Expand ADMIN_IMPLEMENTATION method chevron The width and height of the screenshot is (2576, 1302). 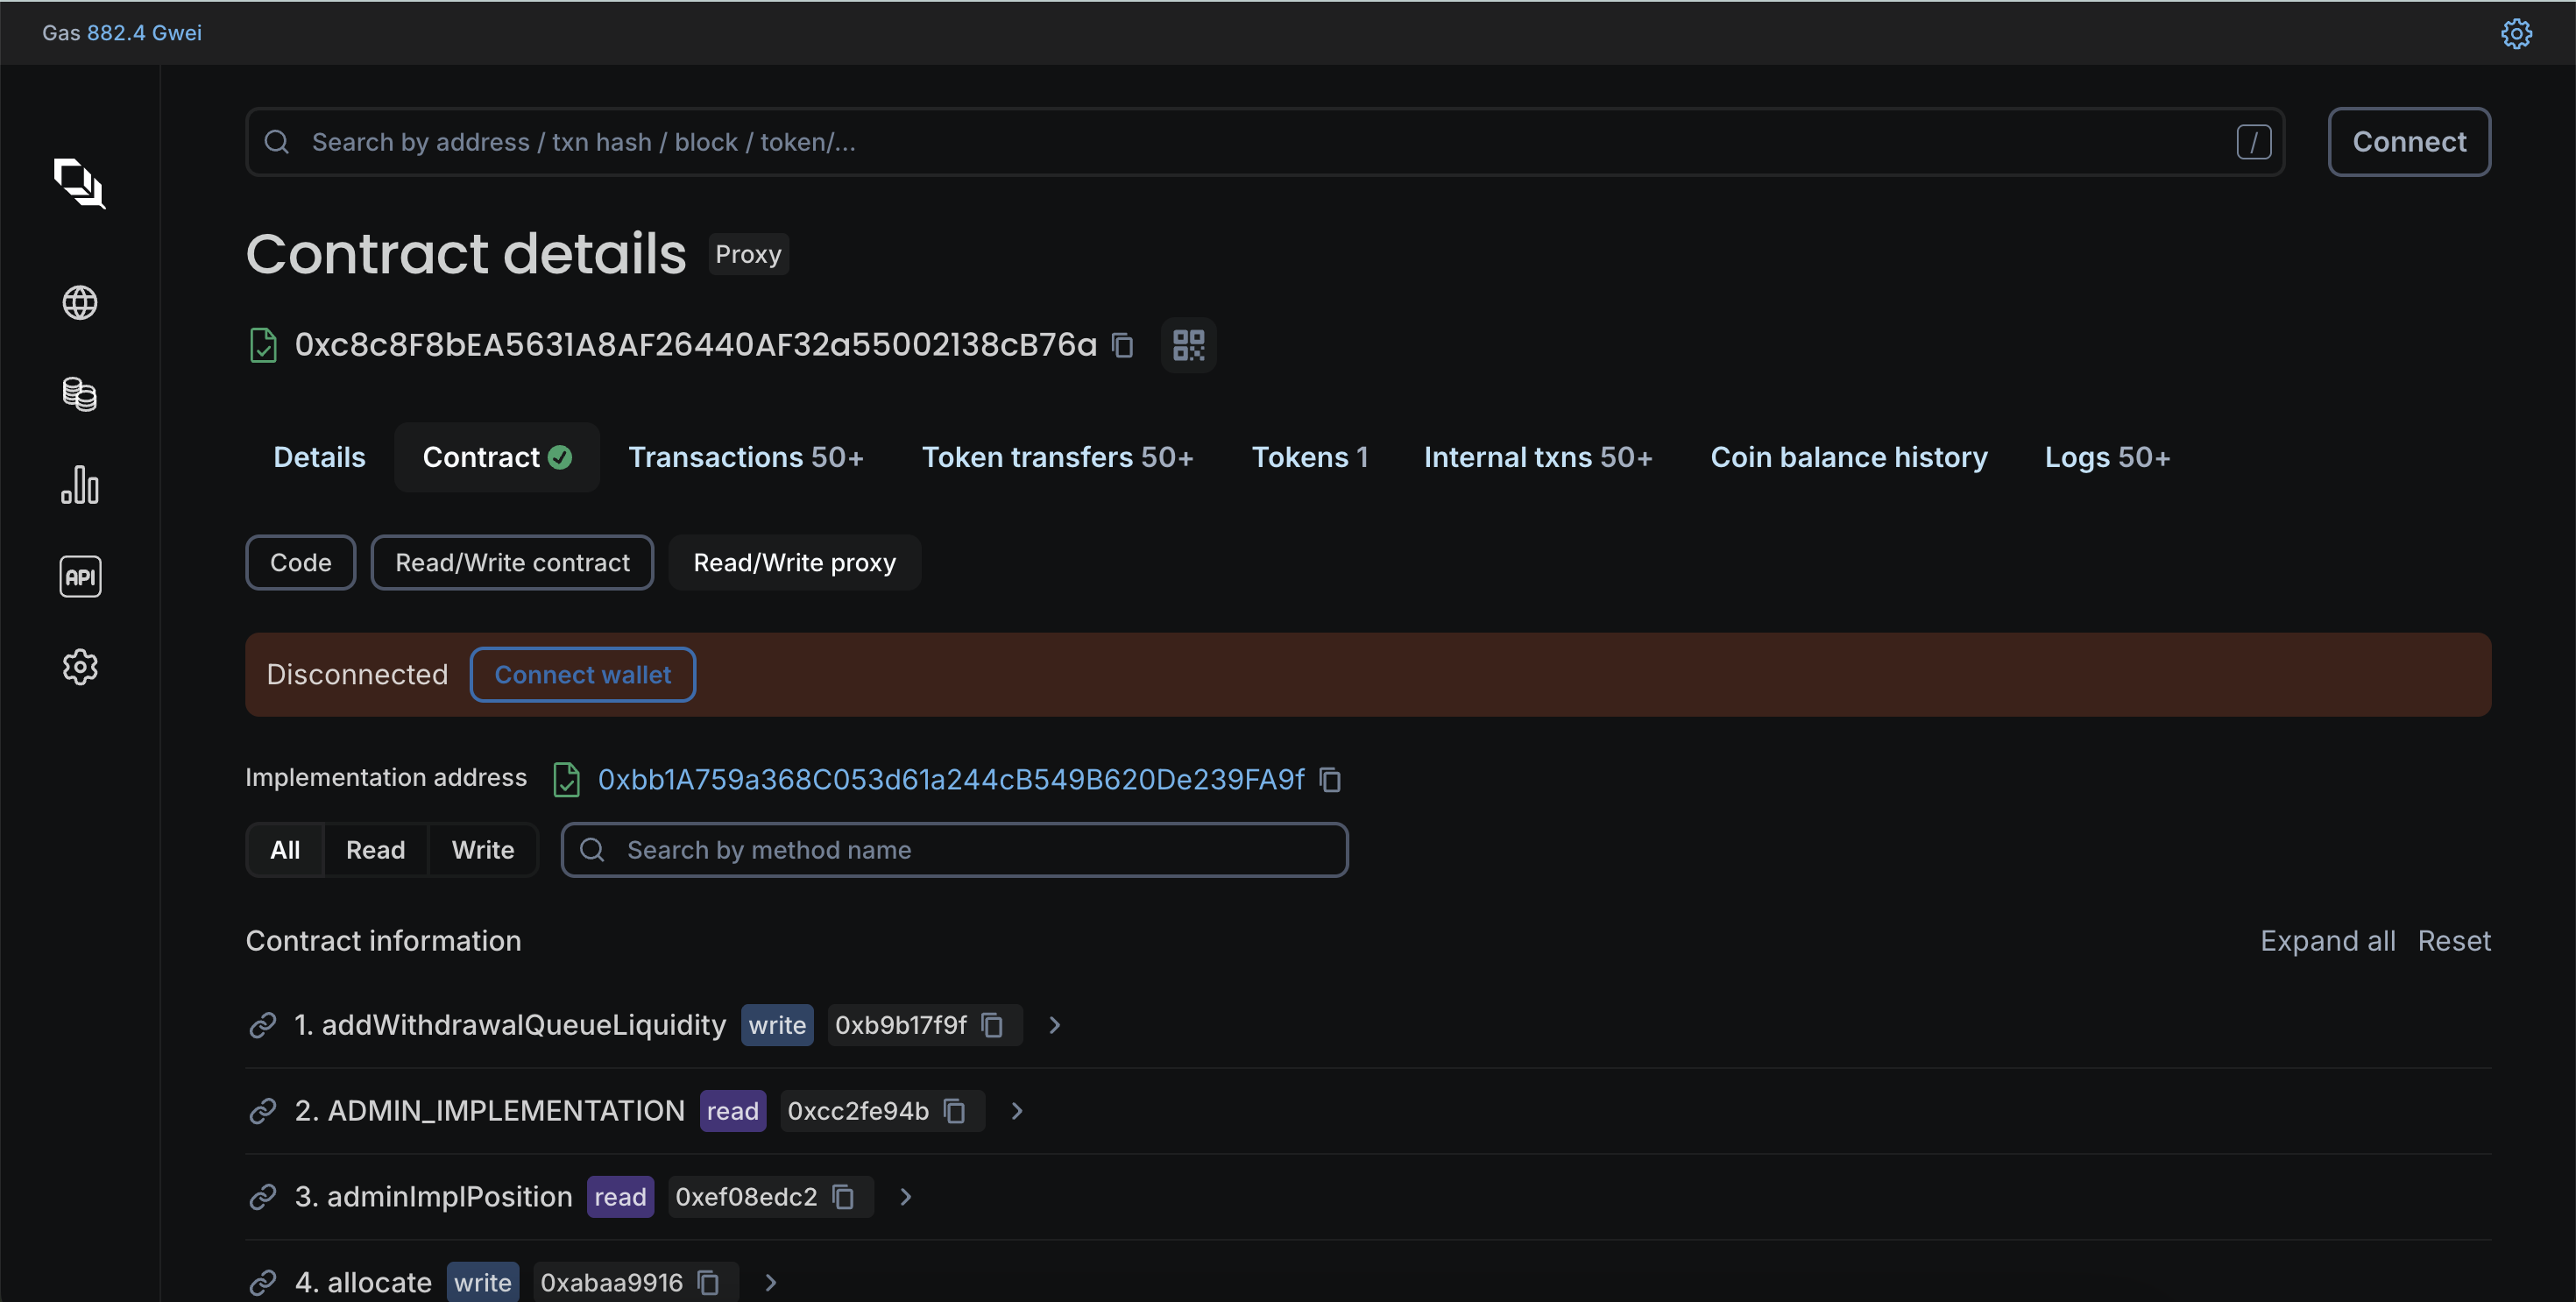tap(1017, 1111)
